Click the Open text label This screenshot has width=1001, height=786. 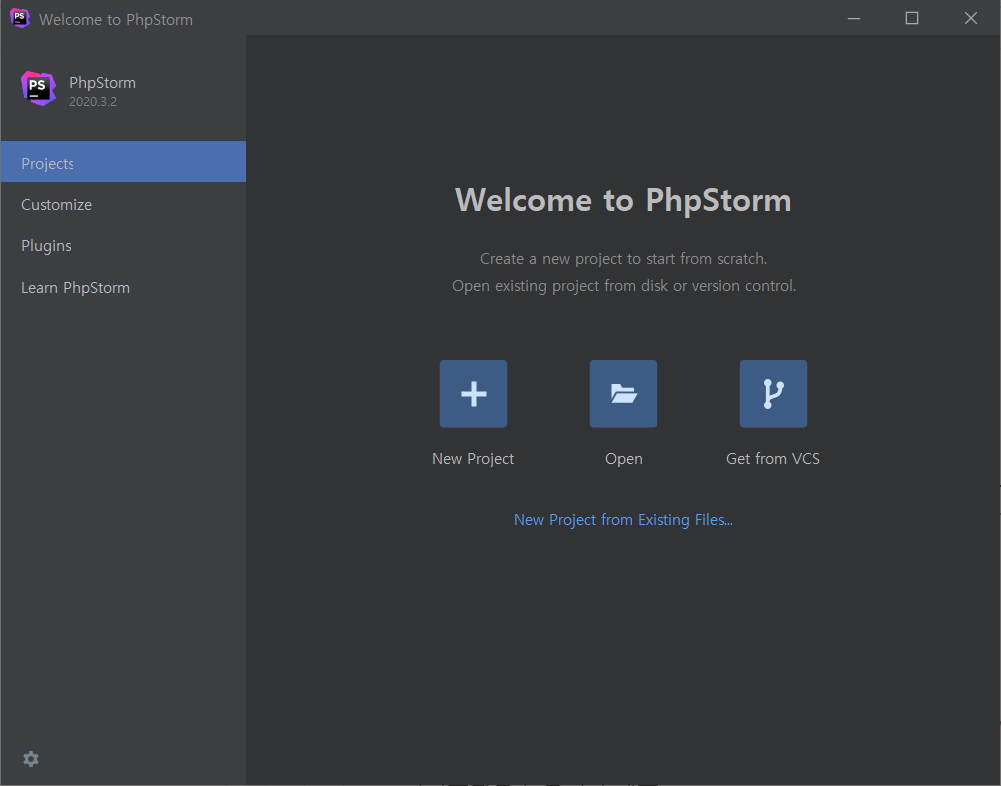[x=624, y=459]
